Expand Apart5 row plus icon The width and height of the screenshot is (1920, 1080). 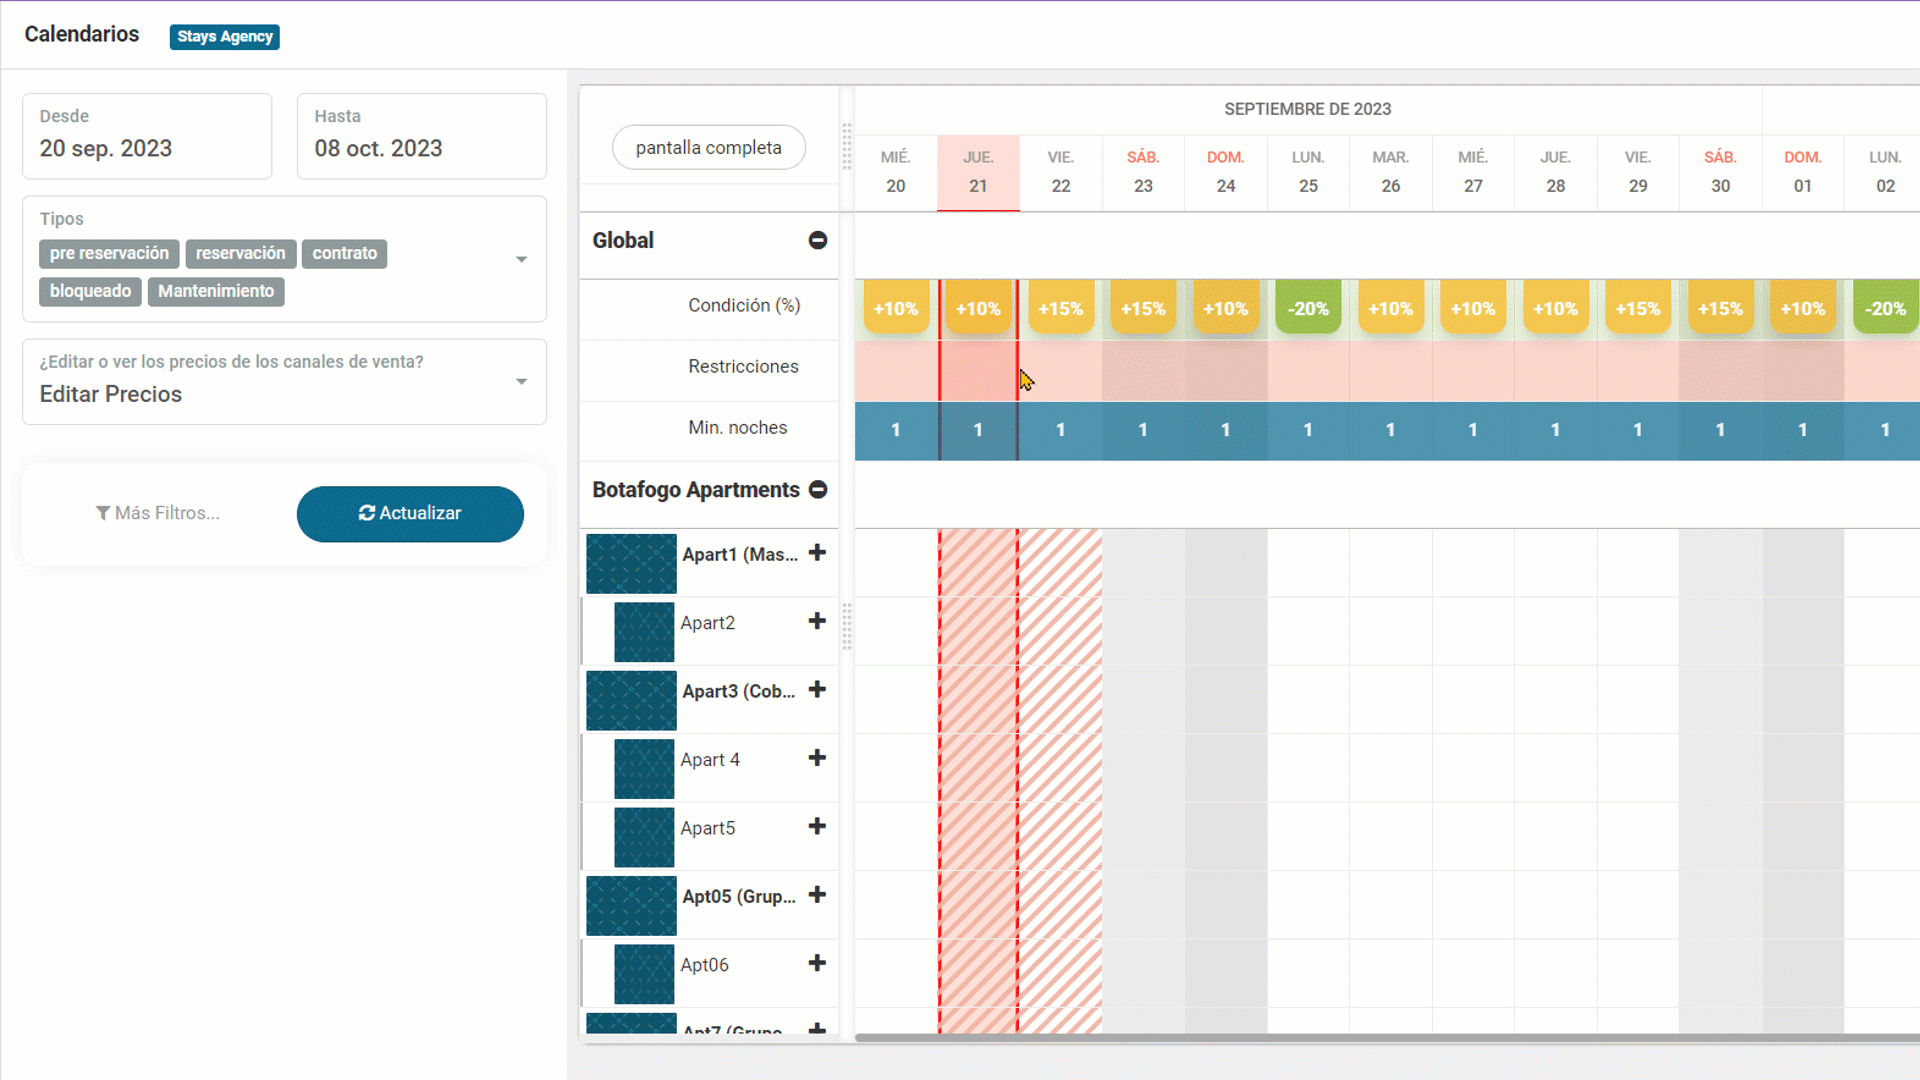point(817,826)
